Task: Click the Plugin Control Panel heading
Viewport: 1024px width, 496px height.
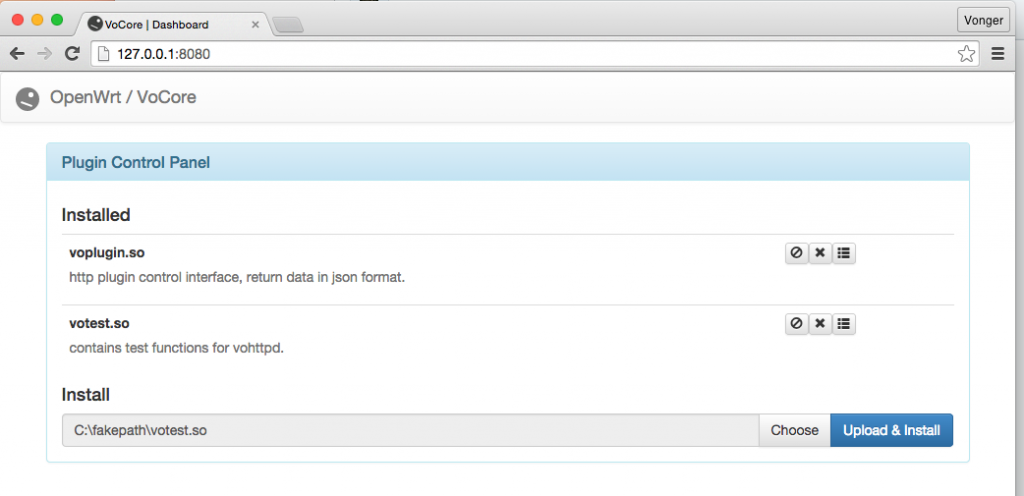Action: [136, 163]
